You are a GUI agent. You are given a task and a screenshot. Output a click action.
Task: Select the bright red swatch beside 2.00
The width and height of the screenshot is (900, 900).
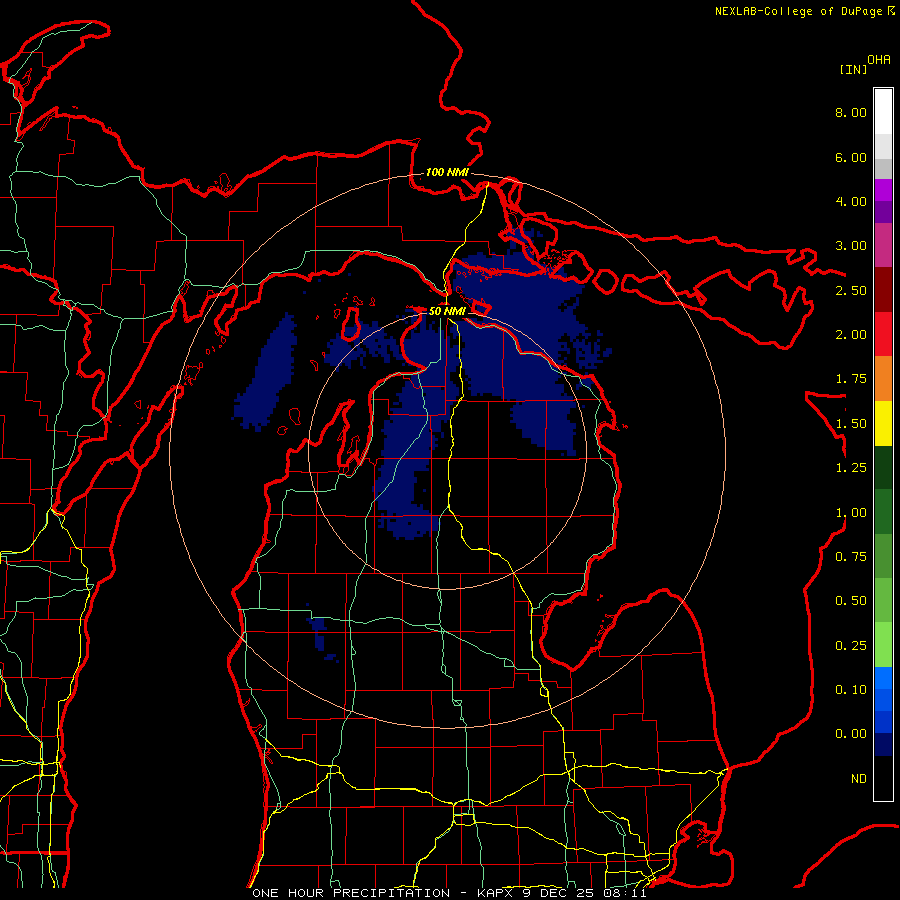tap(883, 334)
